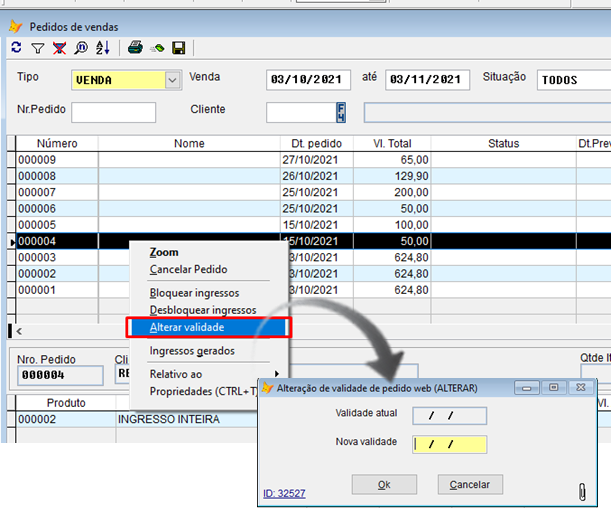Click the Nr.Pedido input field

(x=113, y=112)
